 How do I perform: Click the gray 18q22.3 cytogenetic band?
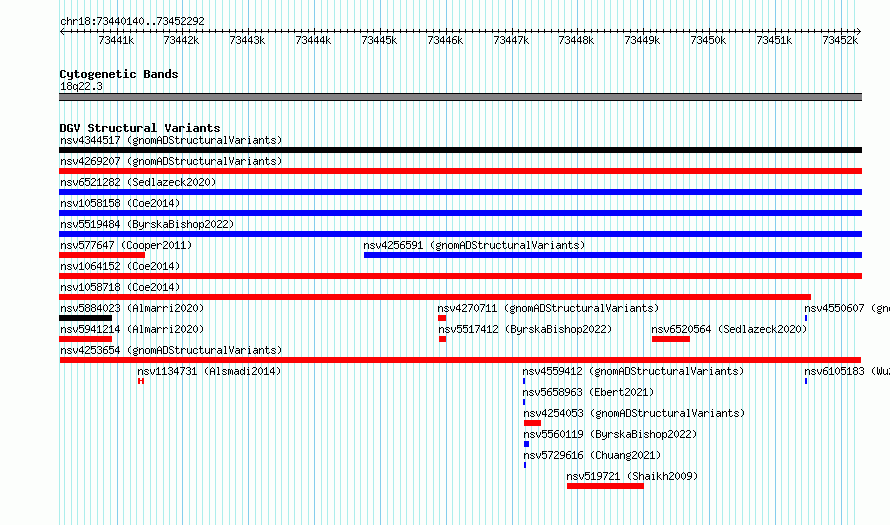(x=460, y=97)
